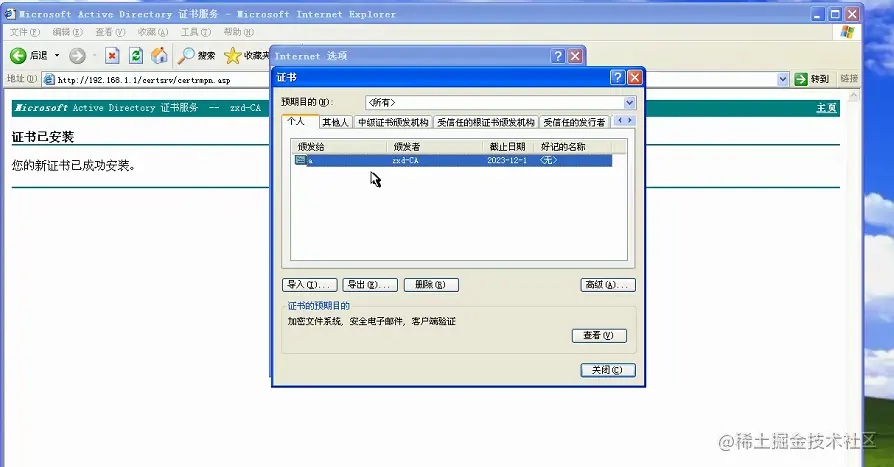Close the Internet 选项 dialog

(575, 56)
